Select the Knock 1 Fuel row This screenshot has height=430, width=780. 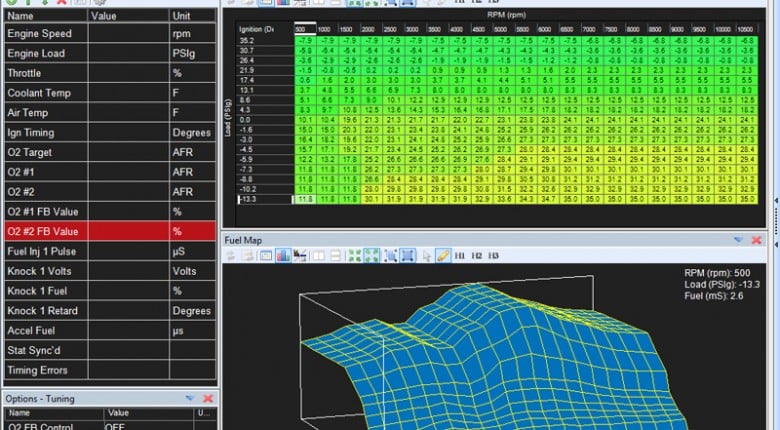[110, 291]
